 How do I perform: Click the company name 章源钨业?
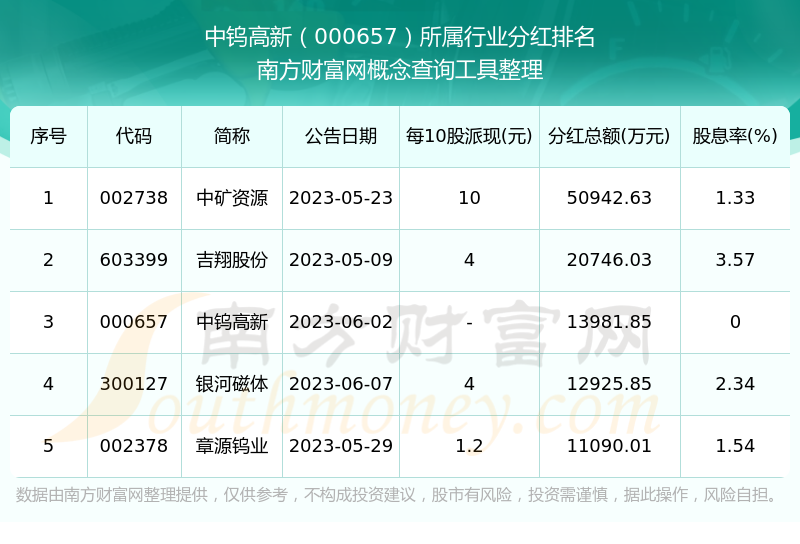click(232, 446)
